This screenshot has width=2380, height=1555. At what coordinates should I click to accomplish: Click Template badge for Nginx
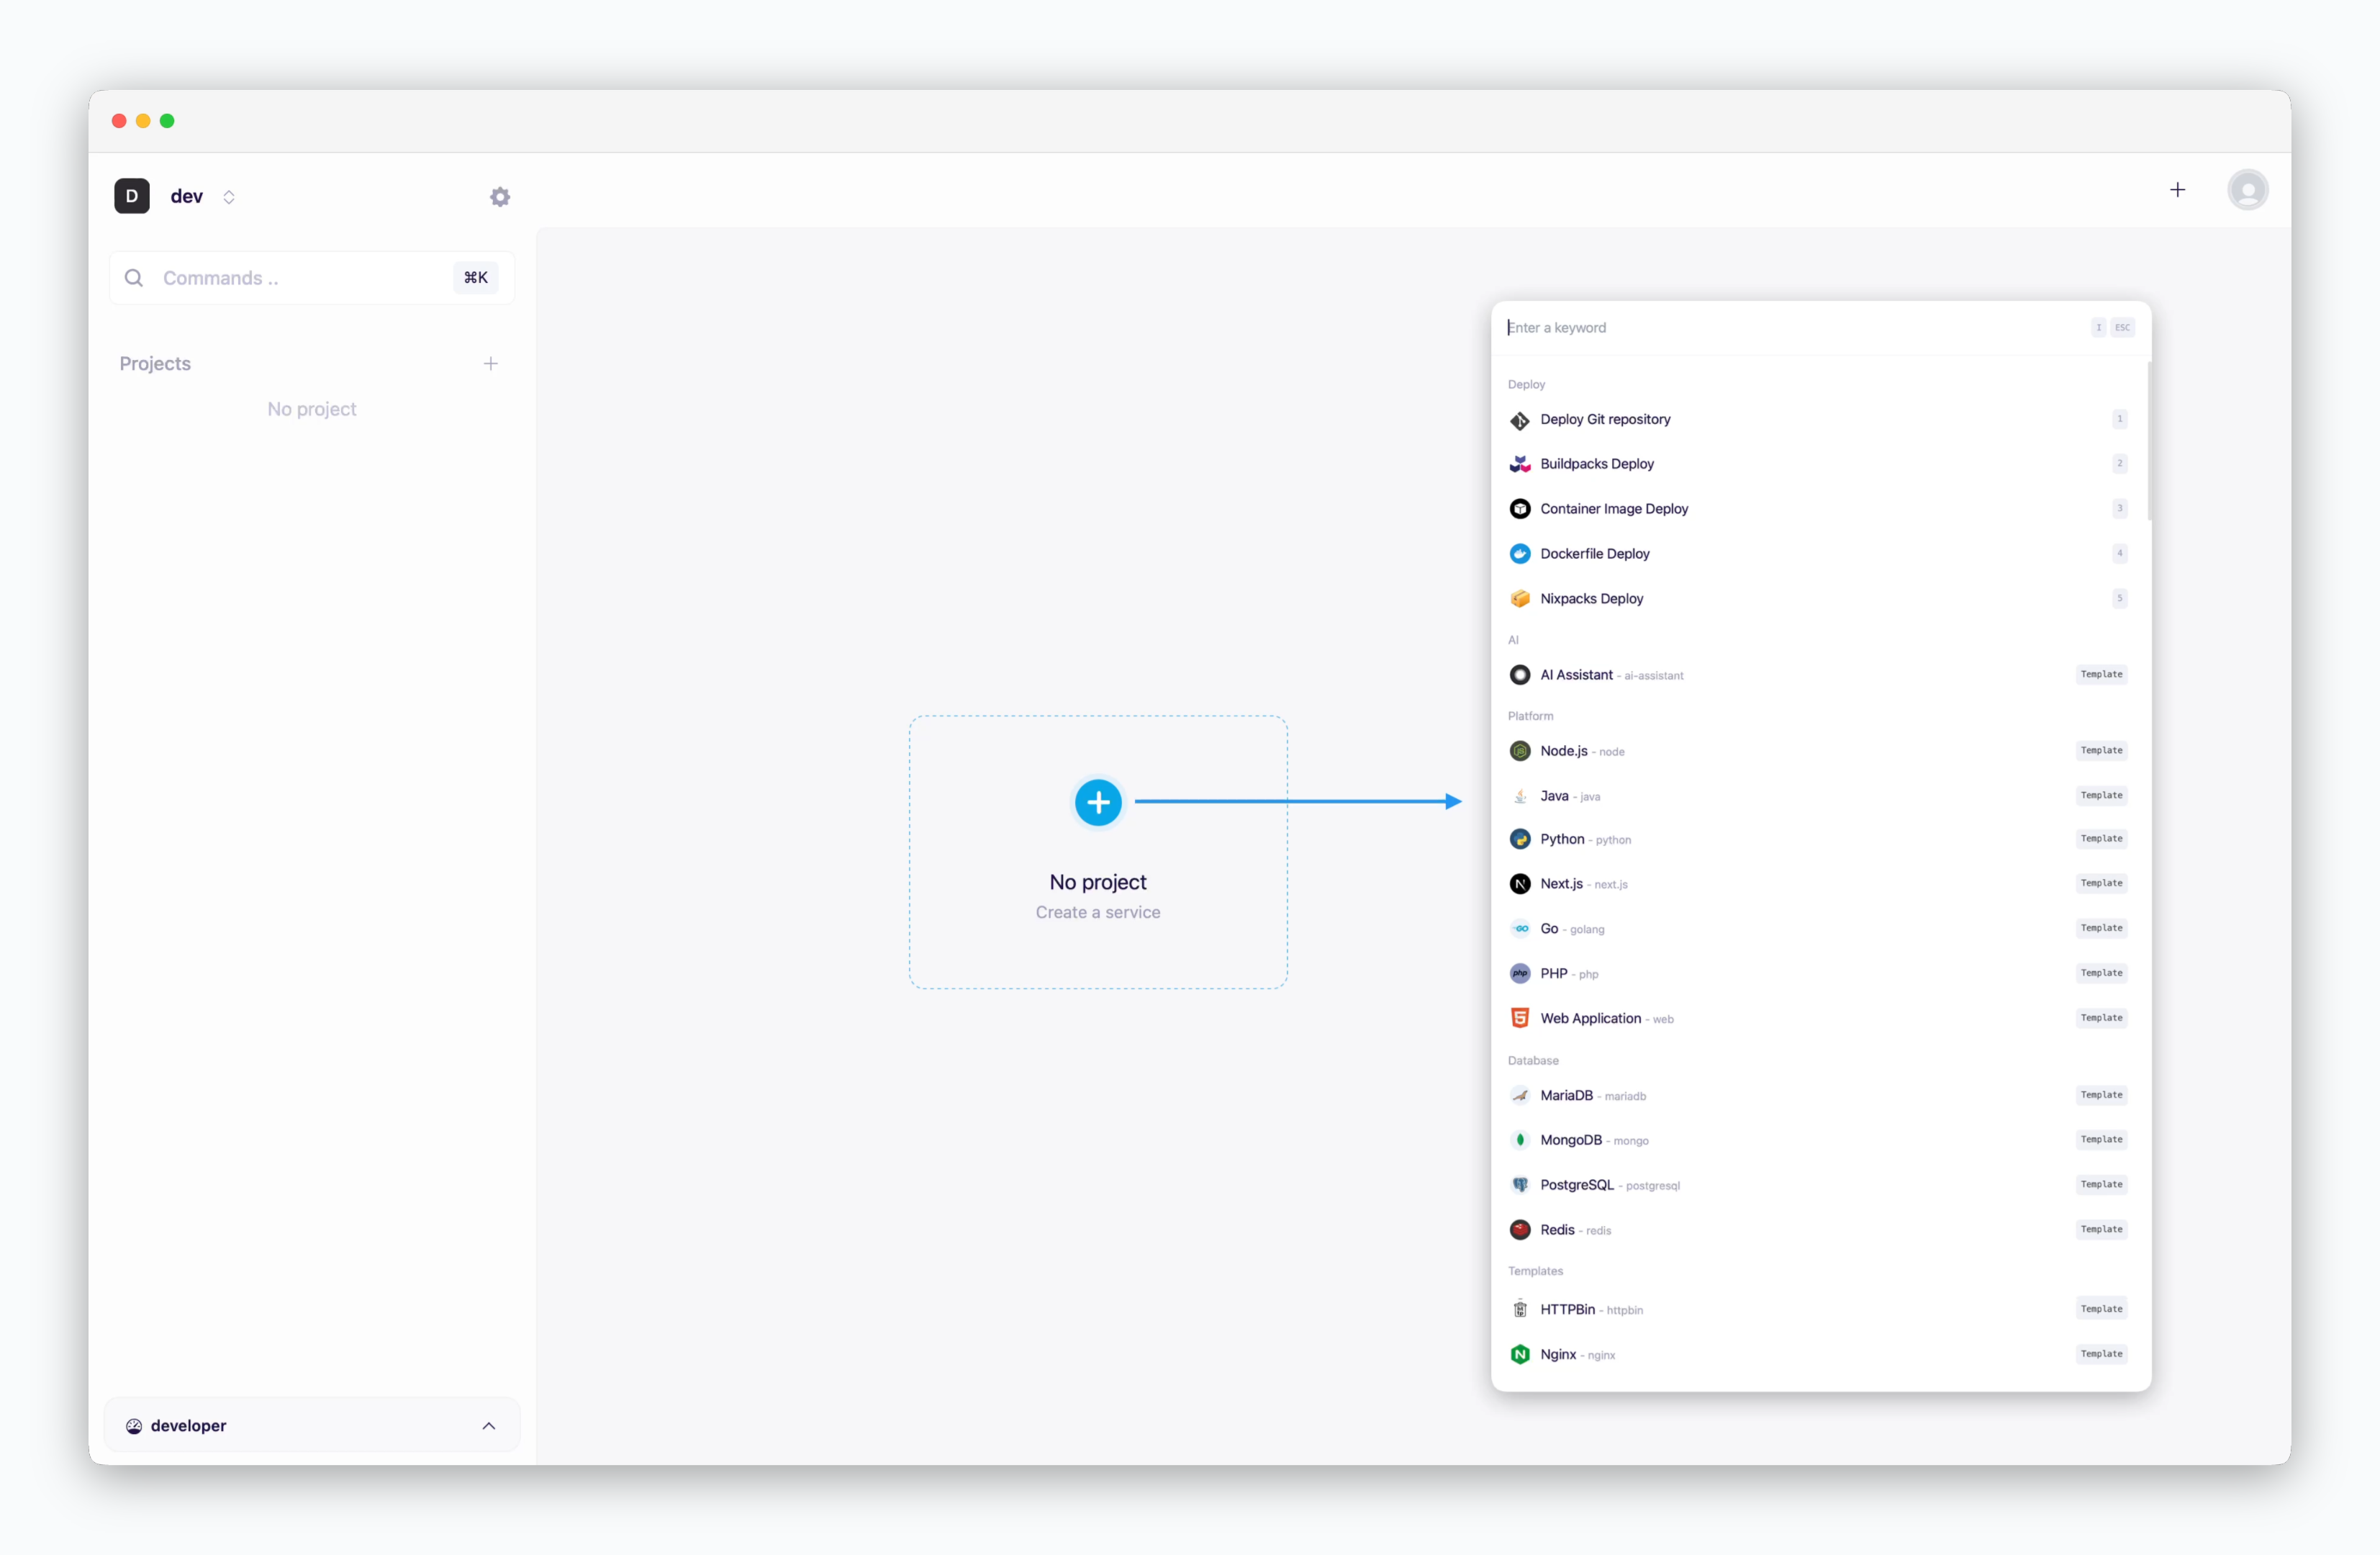pyautogui.click(x=2101, y=1354)
